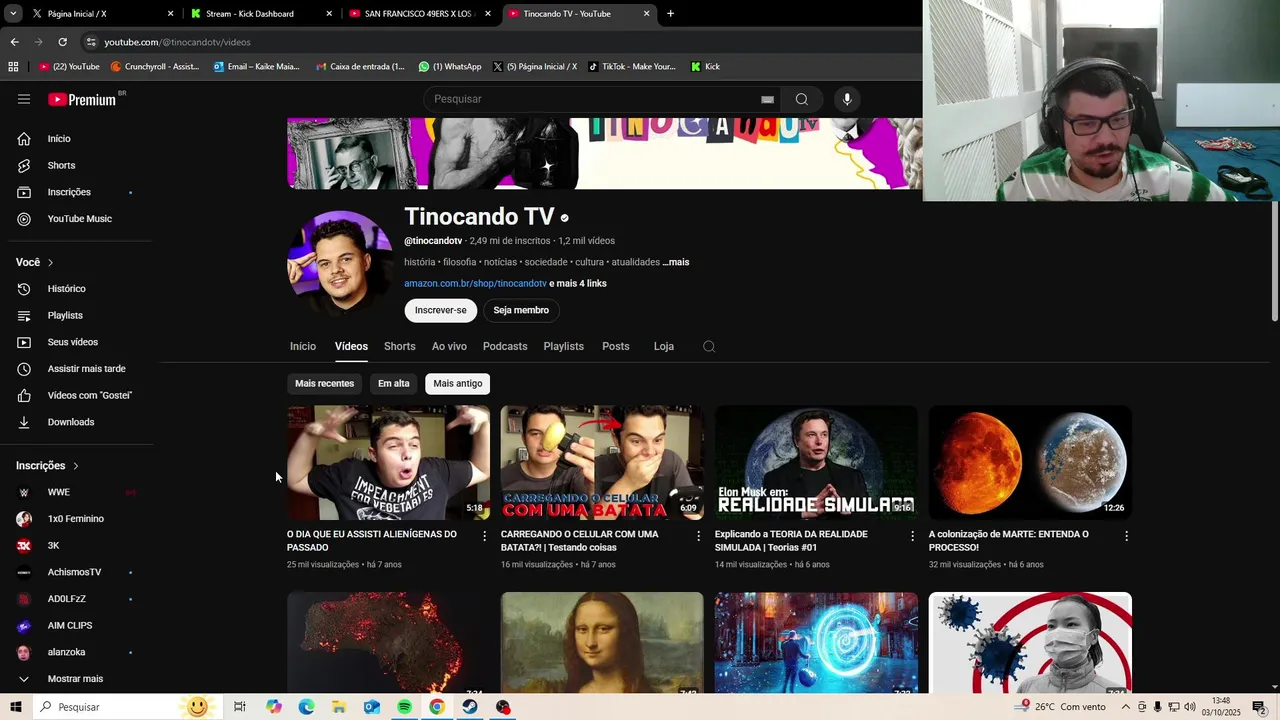Play ALIENÍGENAS DO PASSADO video thumbnail

388,462
